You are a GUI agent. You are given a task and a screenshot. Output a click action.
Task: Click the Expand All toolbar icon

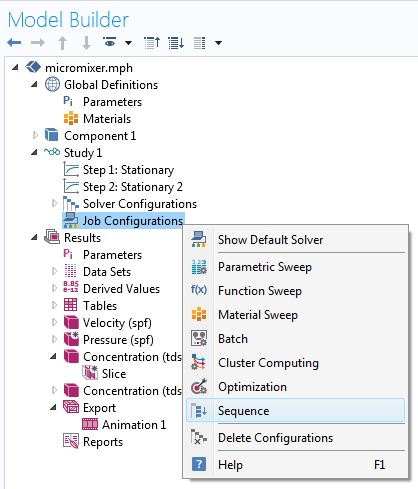176,43
